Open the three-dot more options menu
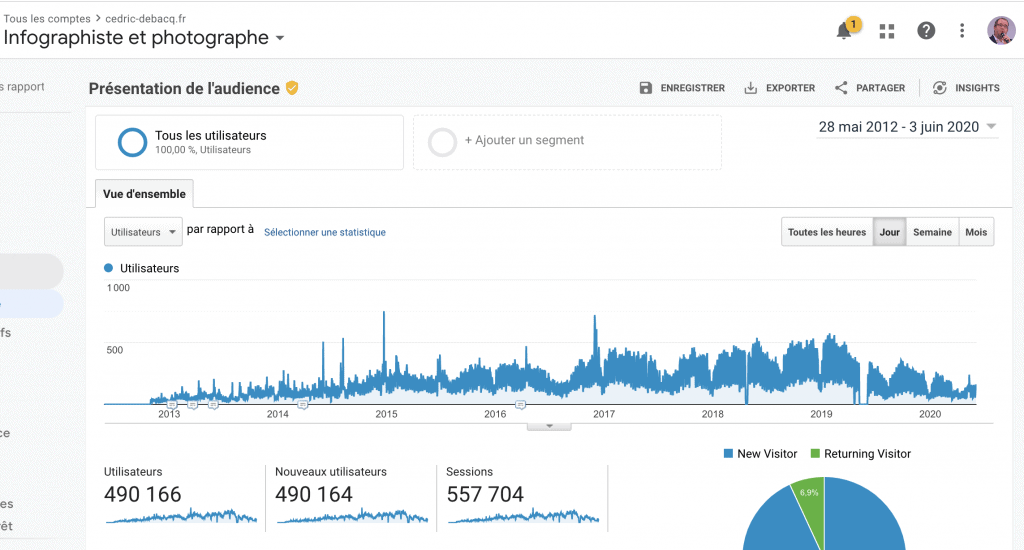Image resolution: width=1024 pixels, height=550 pixels. point(961,31)
